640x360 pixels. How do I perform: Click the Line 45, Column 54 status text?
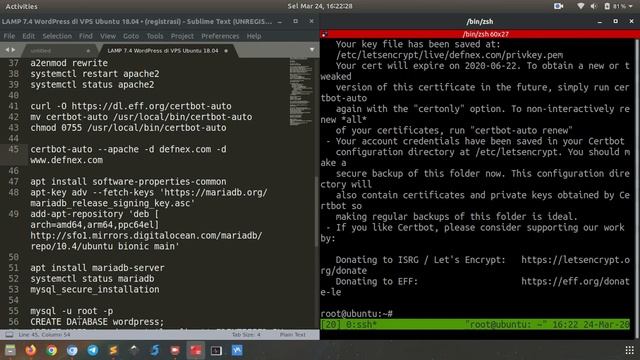click(x=44, y=335)
